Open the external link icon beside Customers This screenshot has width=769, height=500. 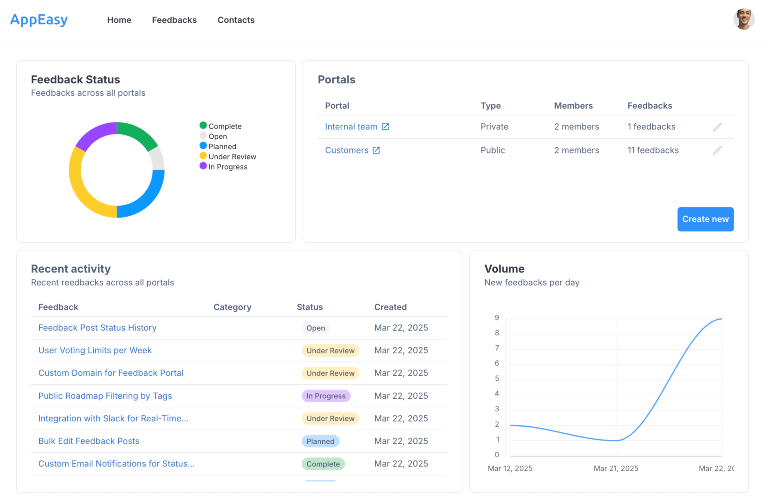pyautogui.click(x=376, y=150)
